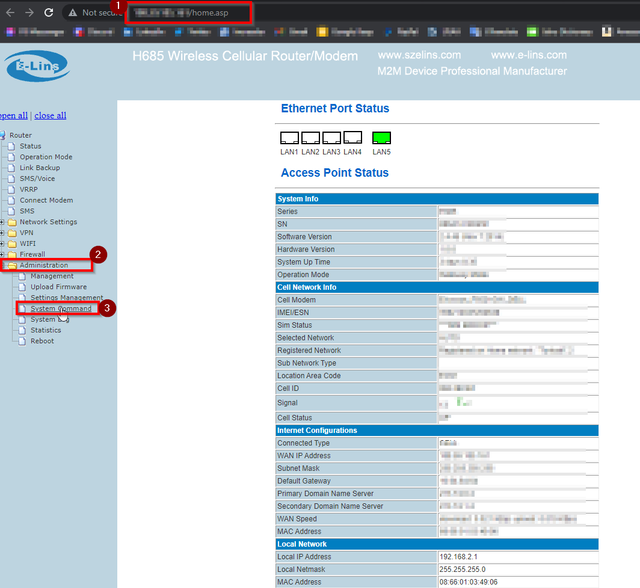Click the Not secure warning icon

tap(73, 13)
